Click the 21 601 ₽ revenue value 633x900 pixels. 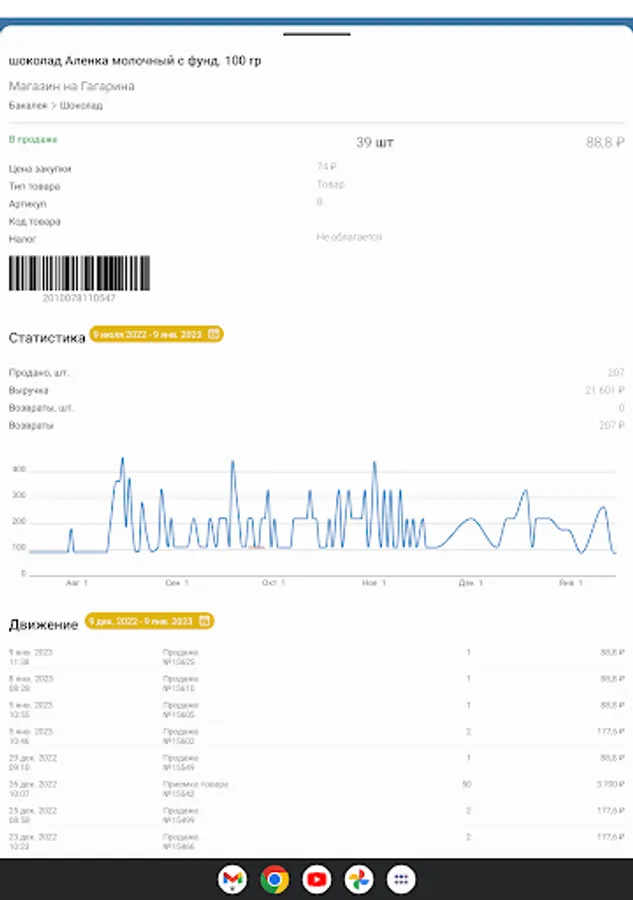(x=605, y=390)
